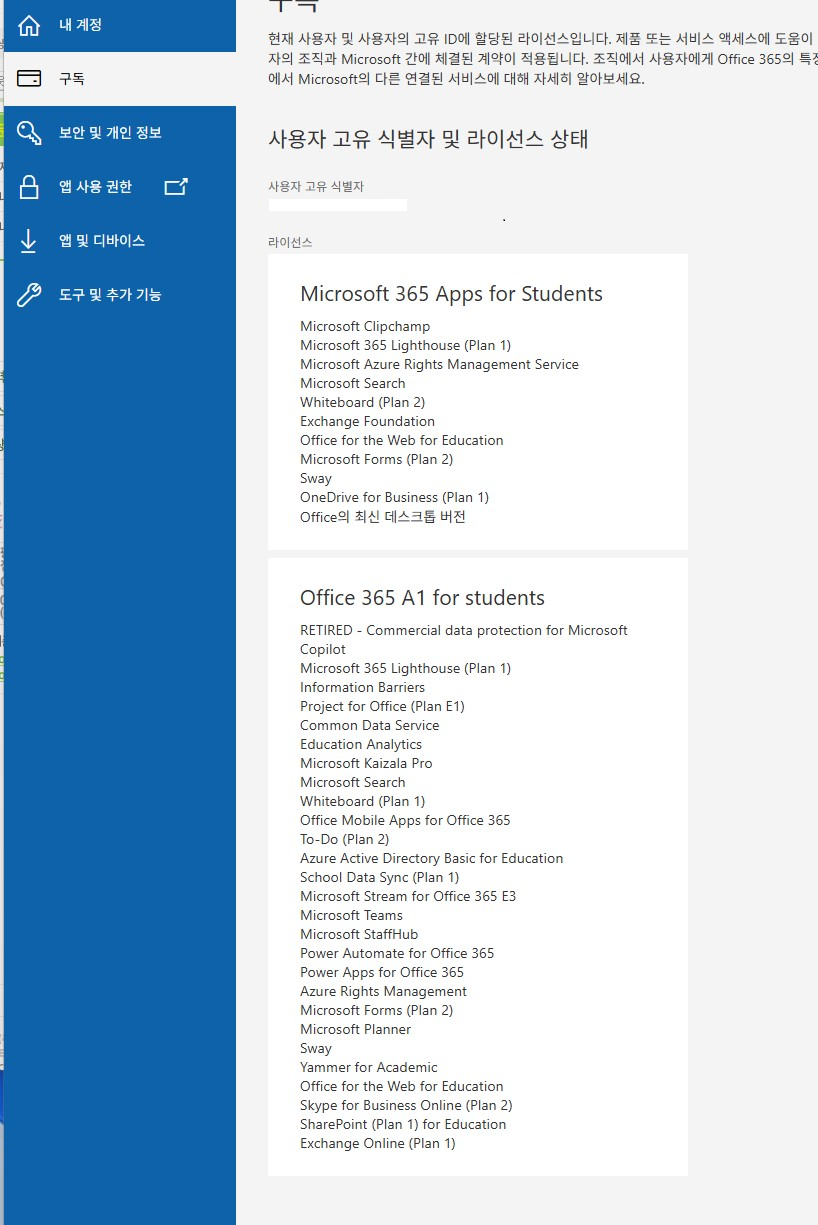Select the Microsoft Planner entry

(x=355, y=1029)
